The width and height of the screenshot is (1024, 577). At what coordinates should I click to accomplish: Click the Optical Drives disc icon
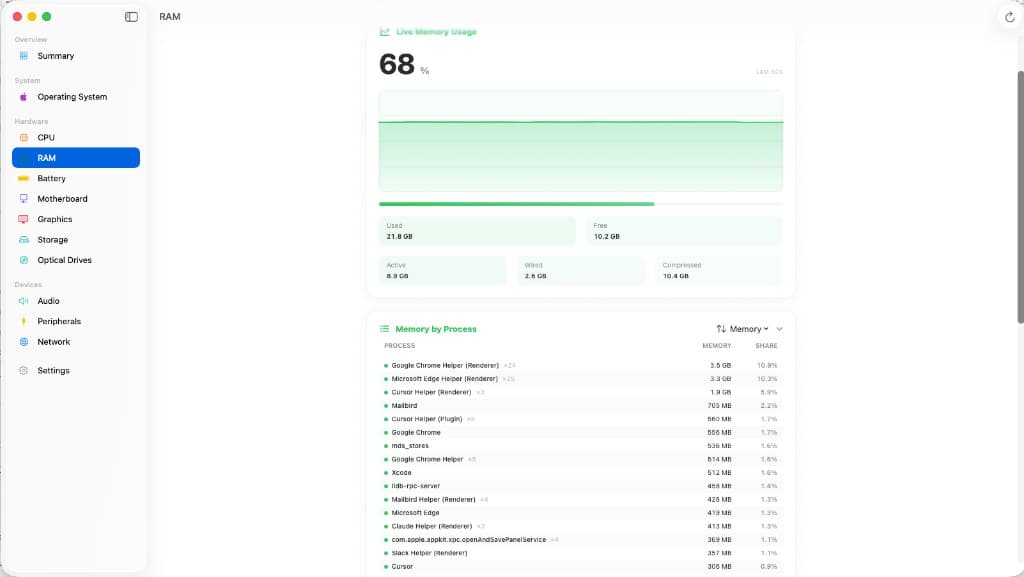point(24,260)
